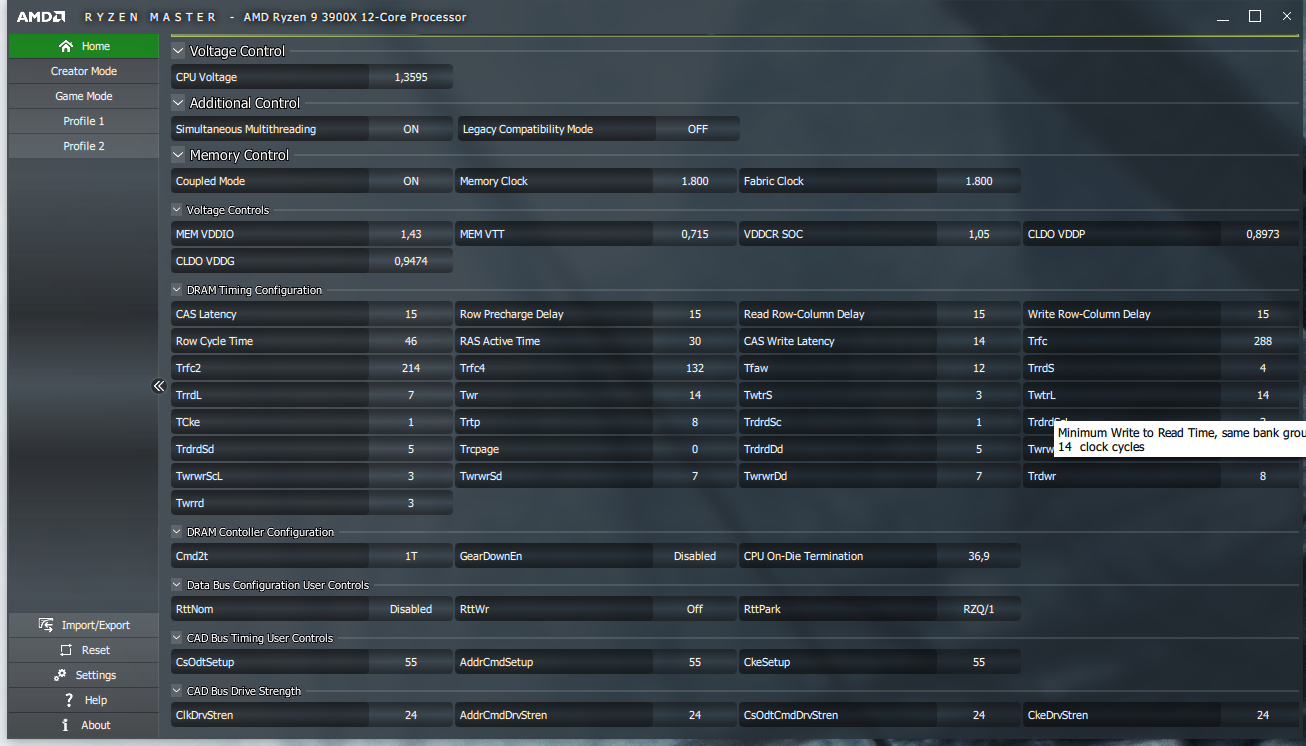Click MEM VDDIO value 1,43
The image size is (1306, 746).
(x=411, y=234)
